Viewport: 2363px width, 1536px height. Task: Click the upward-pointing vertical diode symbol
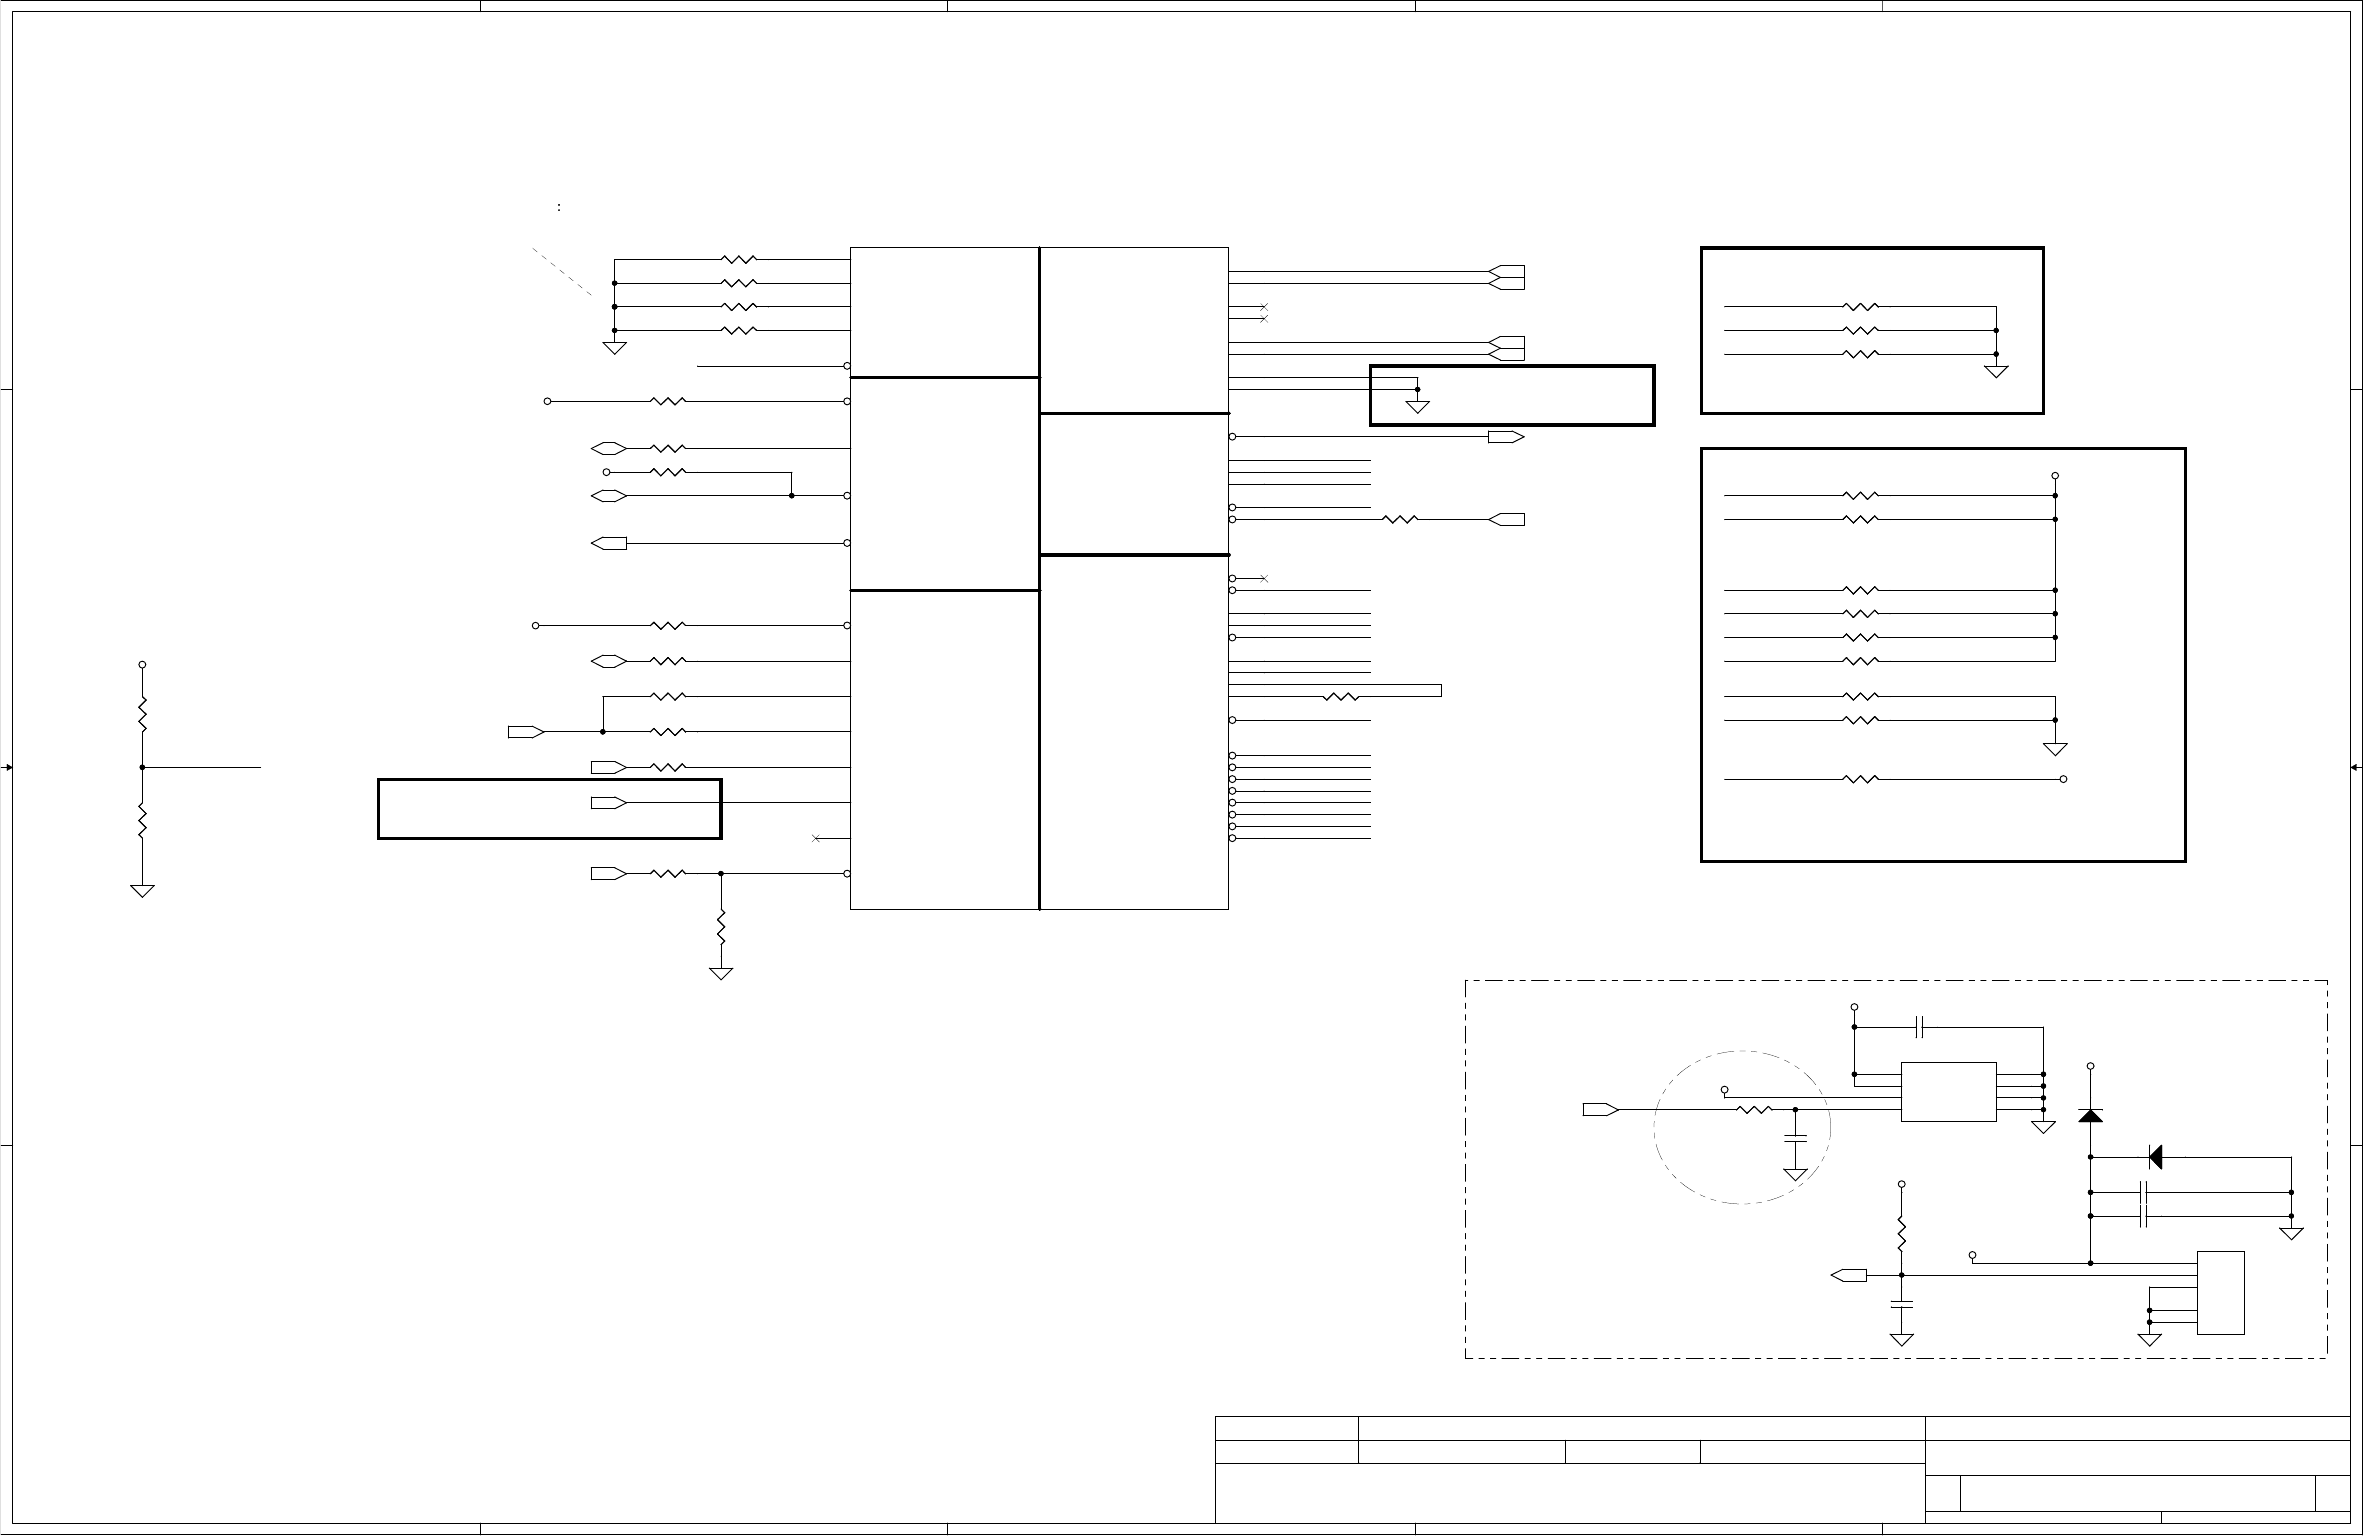click(2090, 1115)
